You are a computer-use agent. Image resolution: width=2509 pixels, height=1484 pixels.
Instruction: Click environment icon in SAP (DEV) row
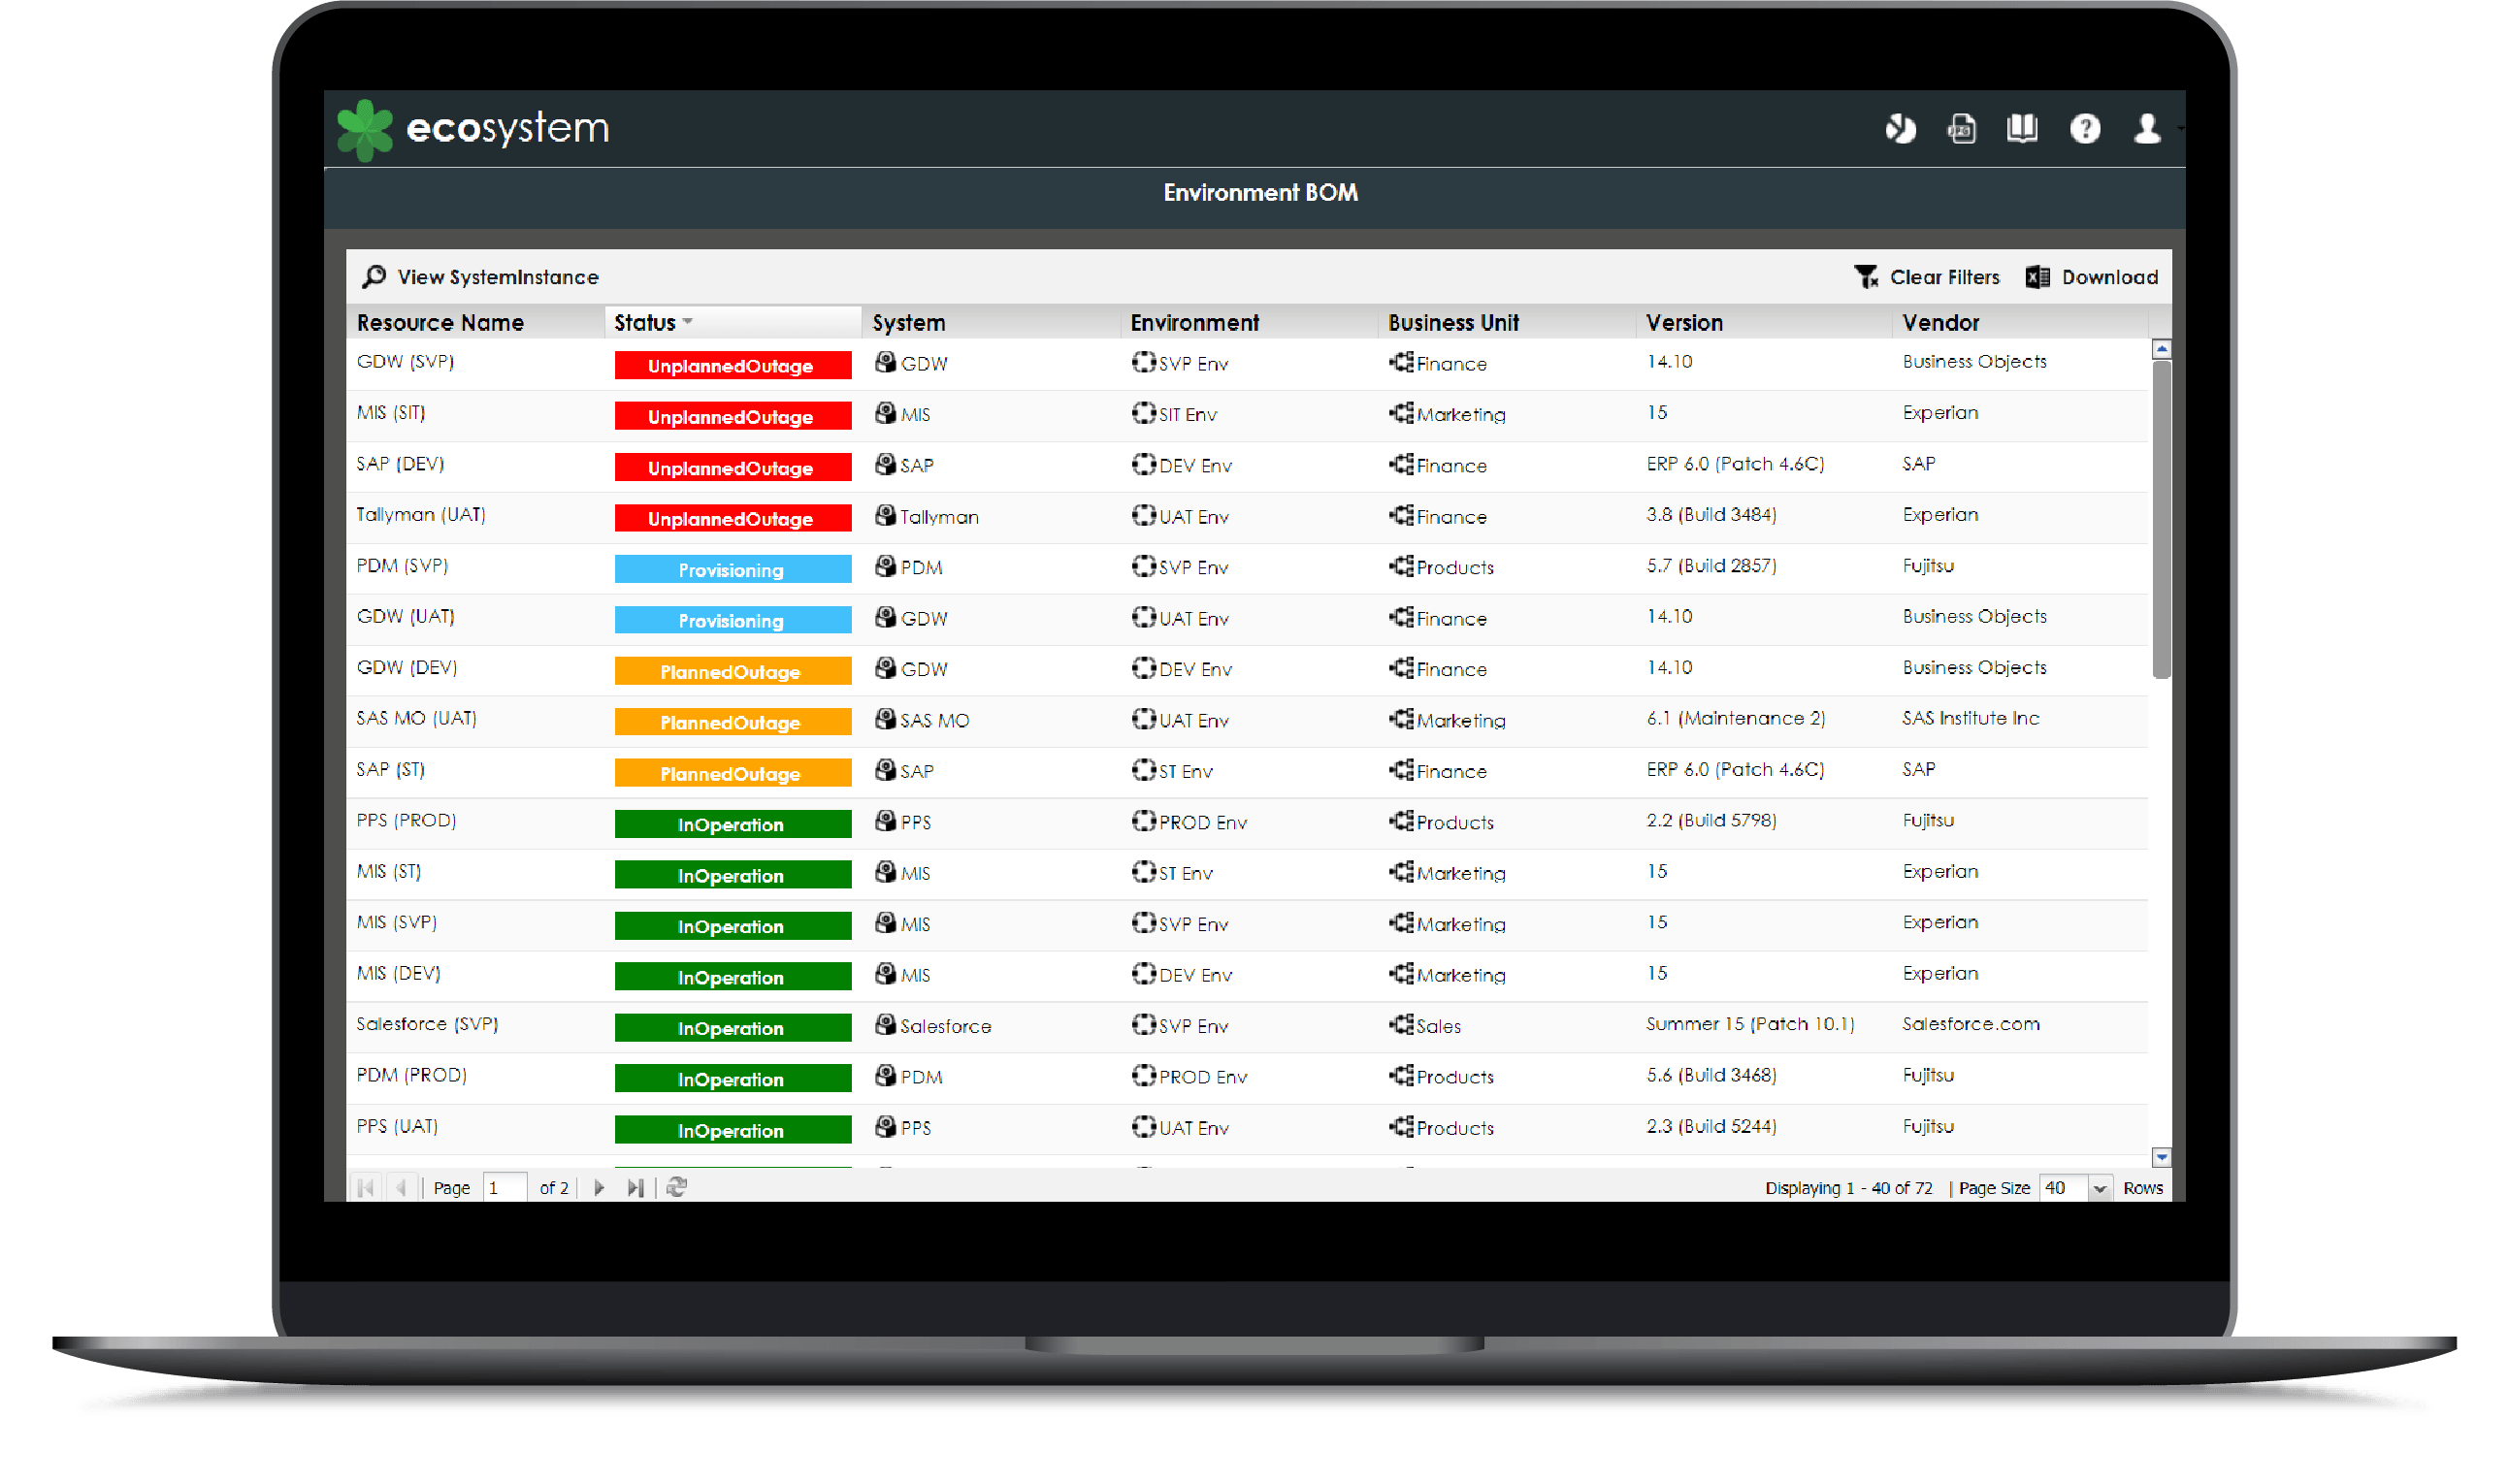[1143, 464]
